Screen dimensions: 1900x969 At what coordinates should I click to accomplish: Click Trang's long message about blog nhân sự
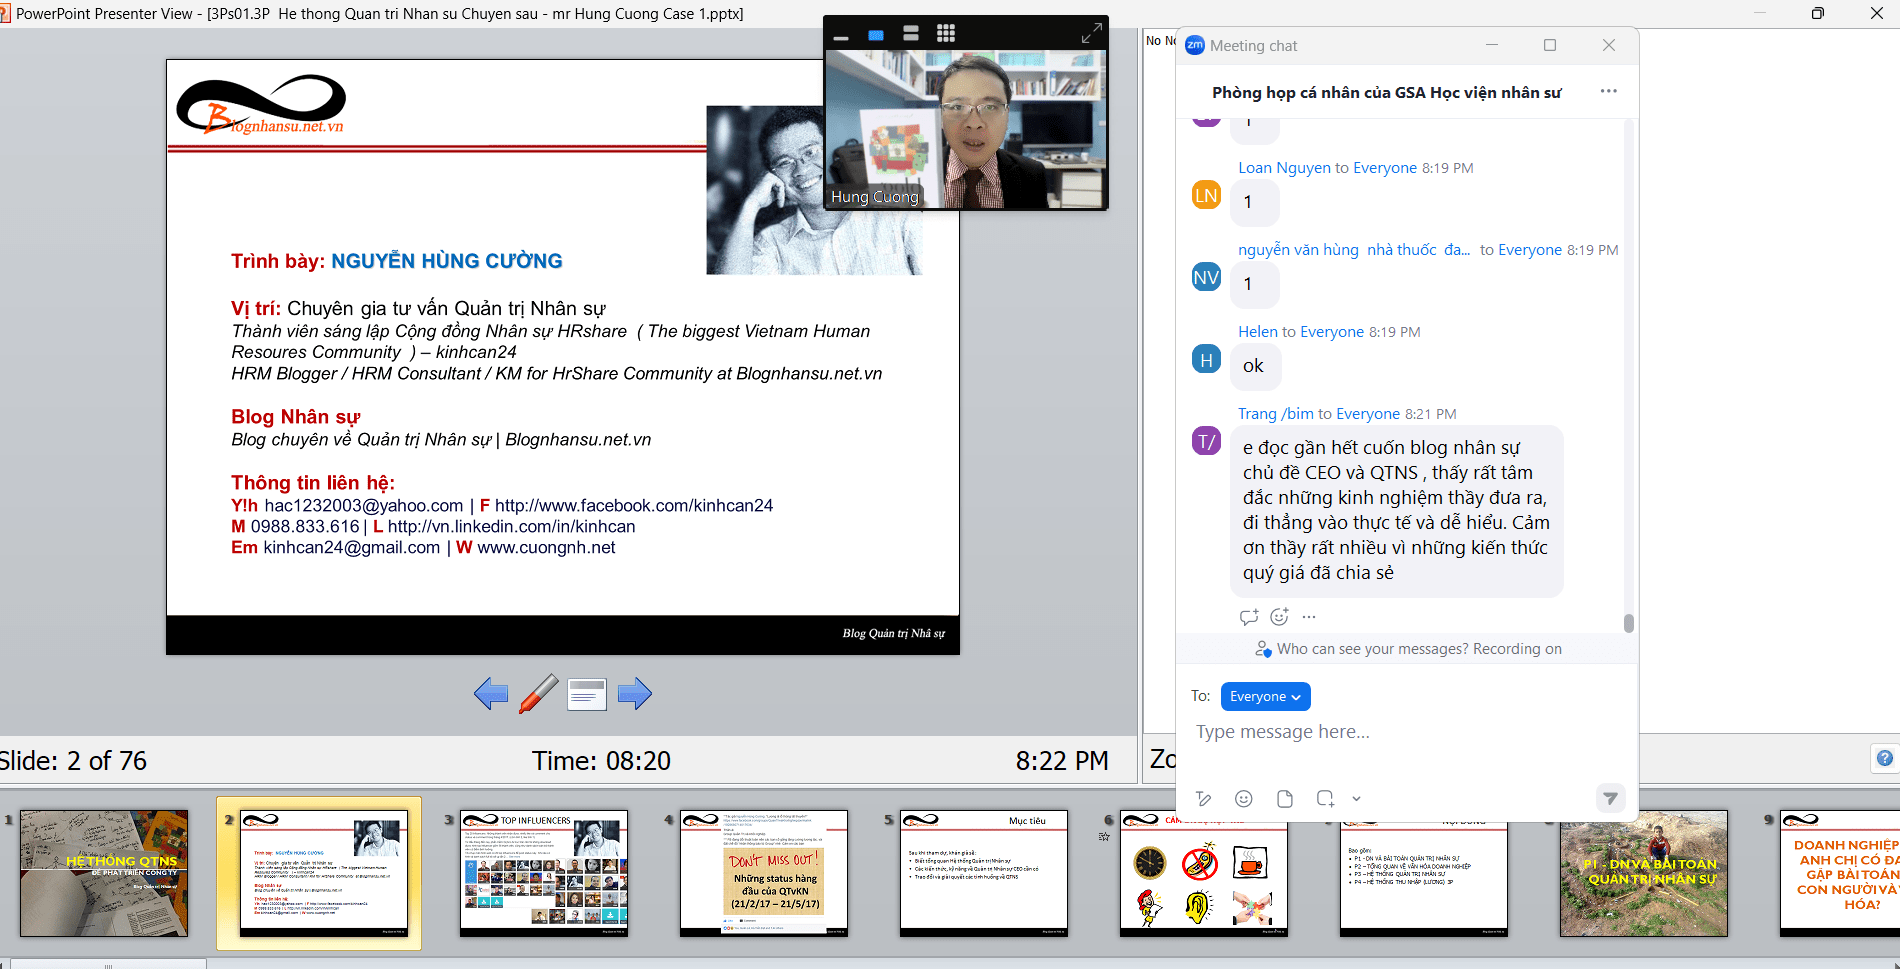(x=1395, y=510)
